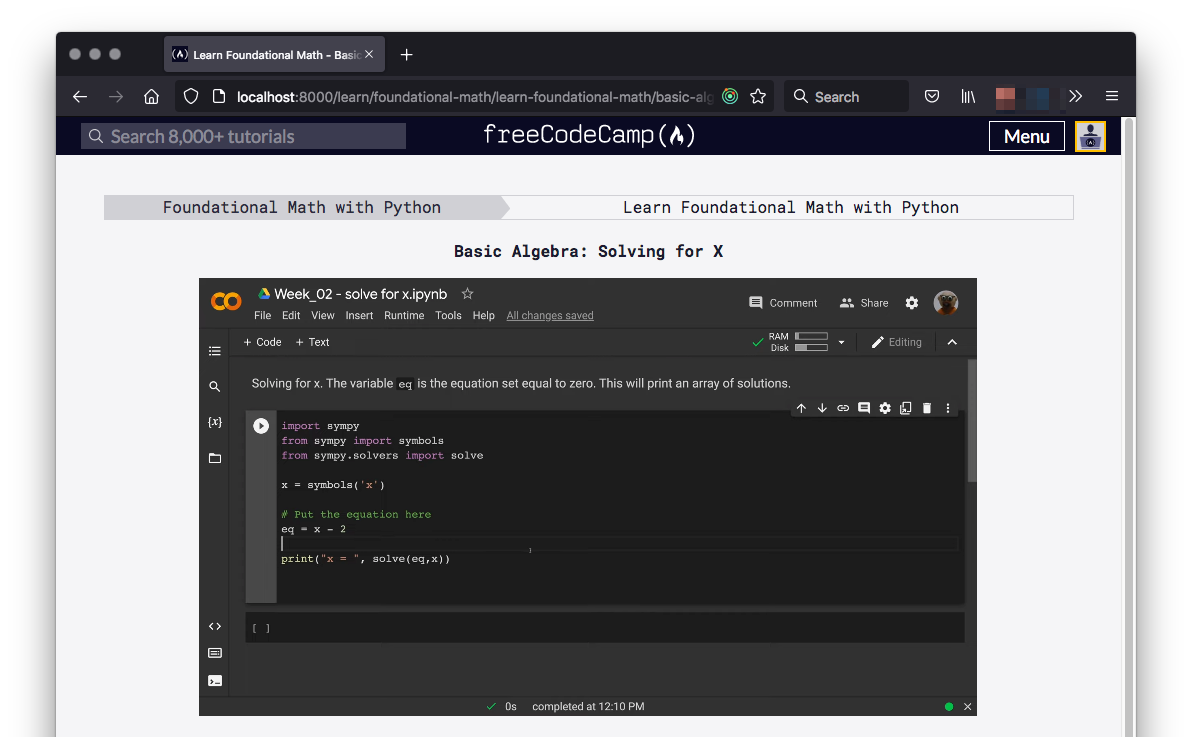Copy link to the cell

[843, 407]
